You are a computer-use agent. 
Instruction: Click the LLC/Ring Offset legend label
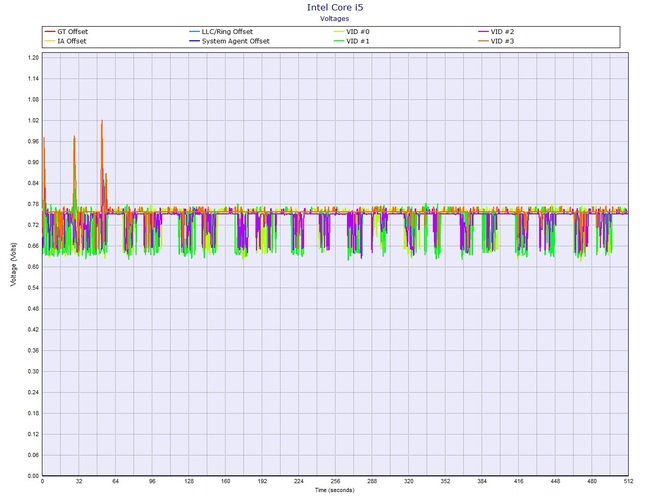pyautogui.click(x=227, y=32)
